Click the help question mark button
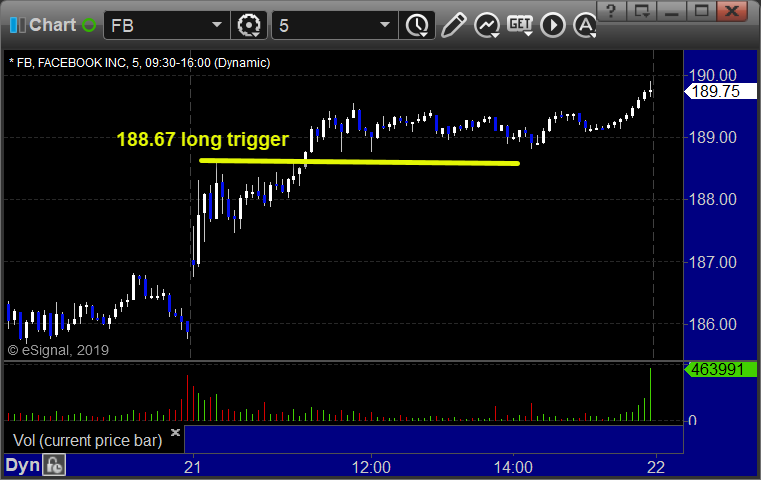Viewport: 761px width, 480px height. [x=612, y=11]
